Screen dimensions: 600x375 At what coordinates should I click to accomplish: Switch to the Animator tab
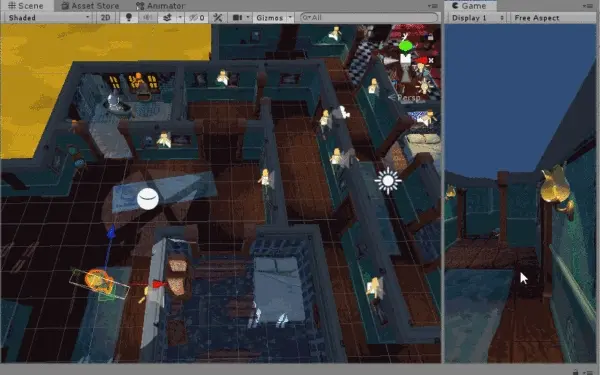coord(161,6)
